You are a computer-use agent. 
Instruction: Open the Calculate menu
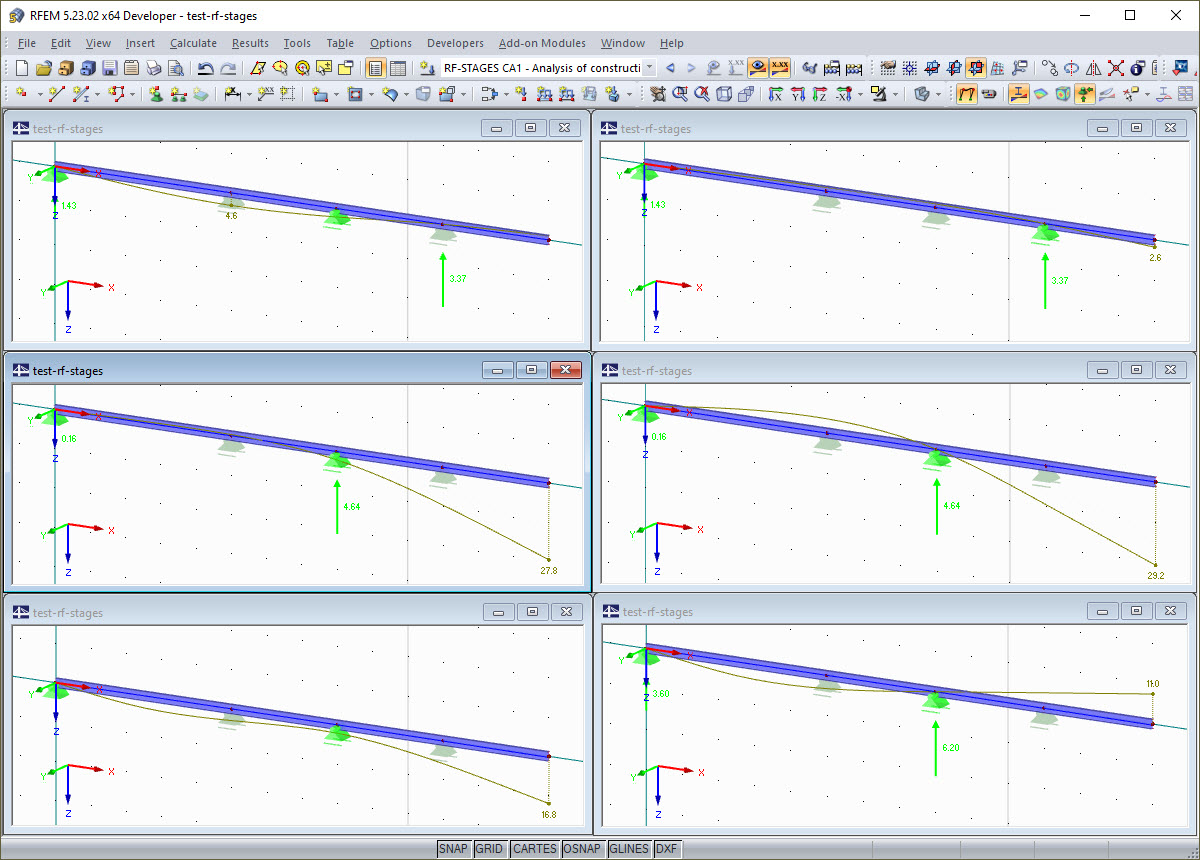[193, 43]
